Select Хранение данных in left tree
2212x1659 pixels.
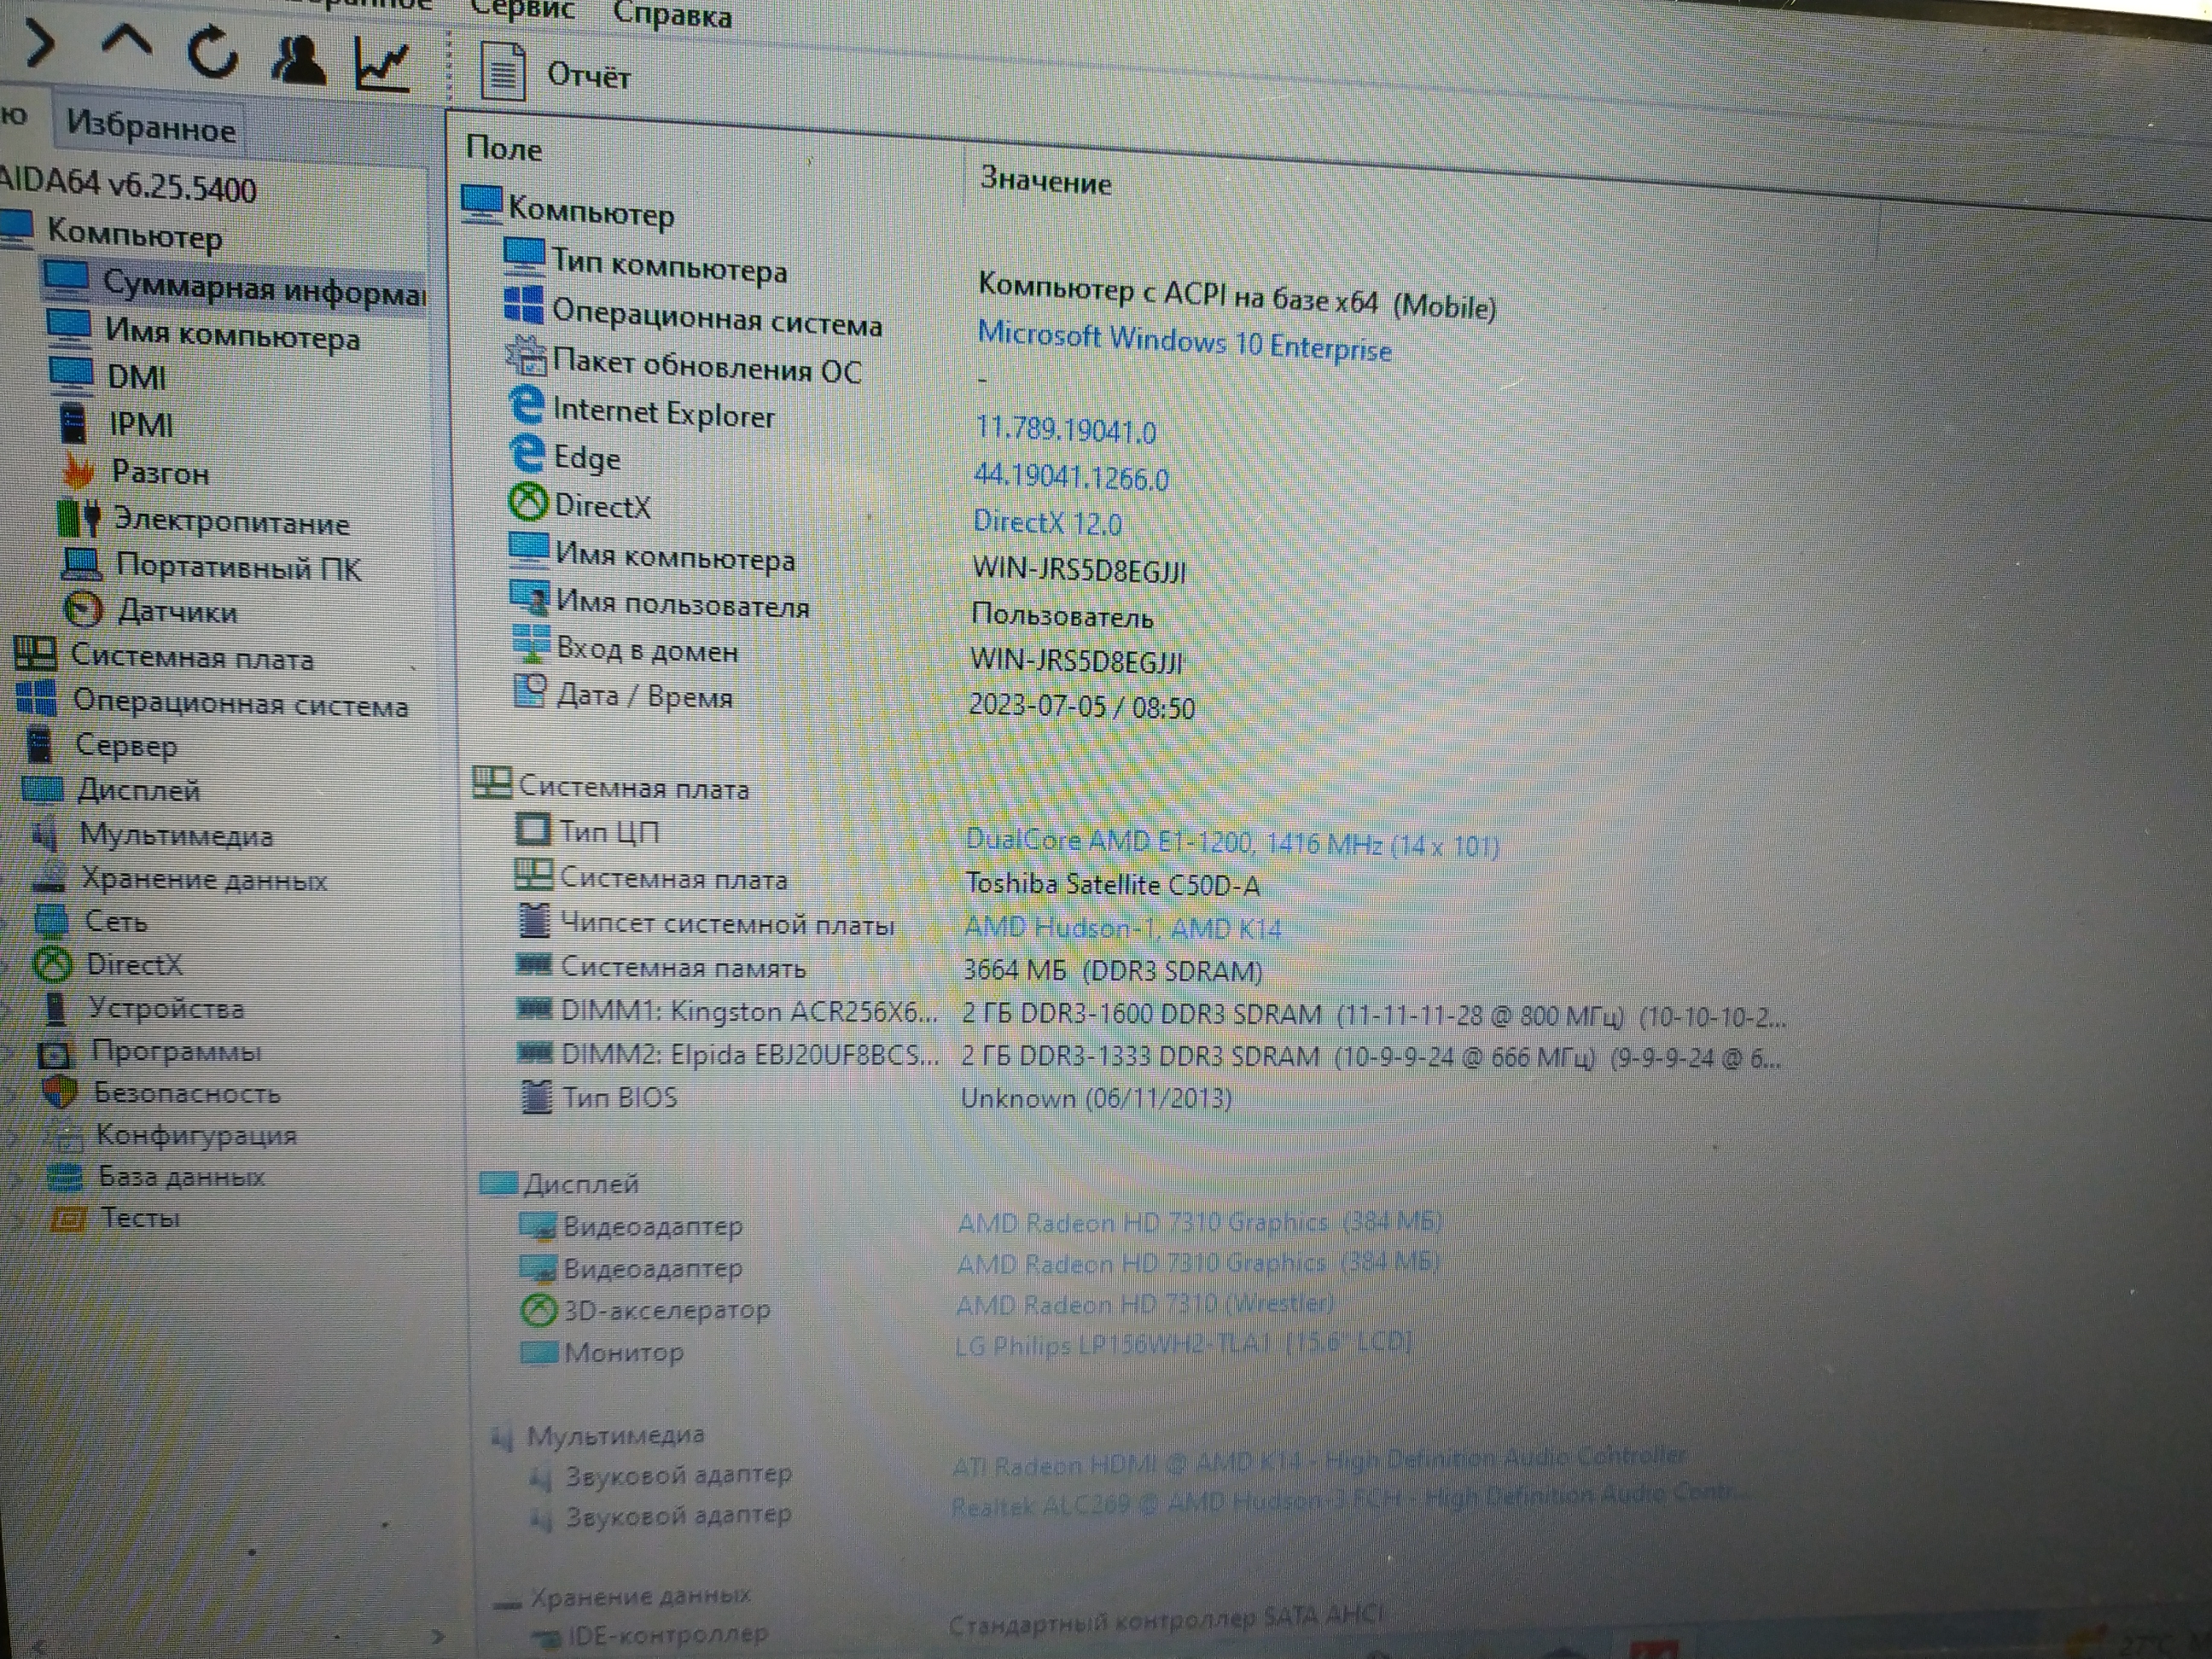click(x=180, y=879)
